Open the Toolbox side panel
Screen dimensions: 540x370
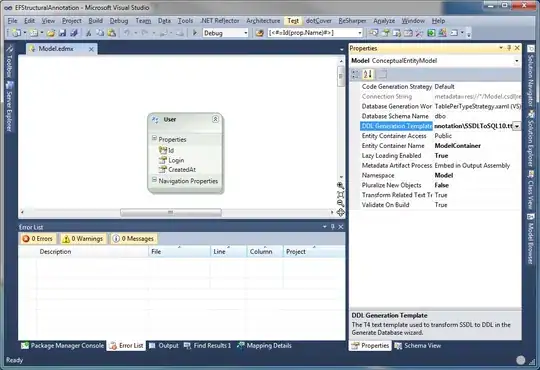point(9,62)
